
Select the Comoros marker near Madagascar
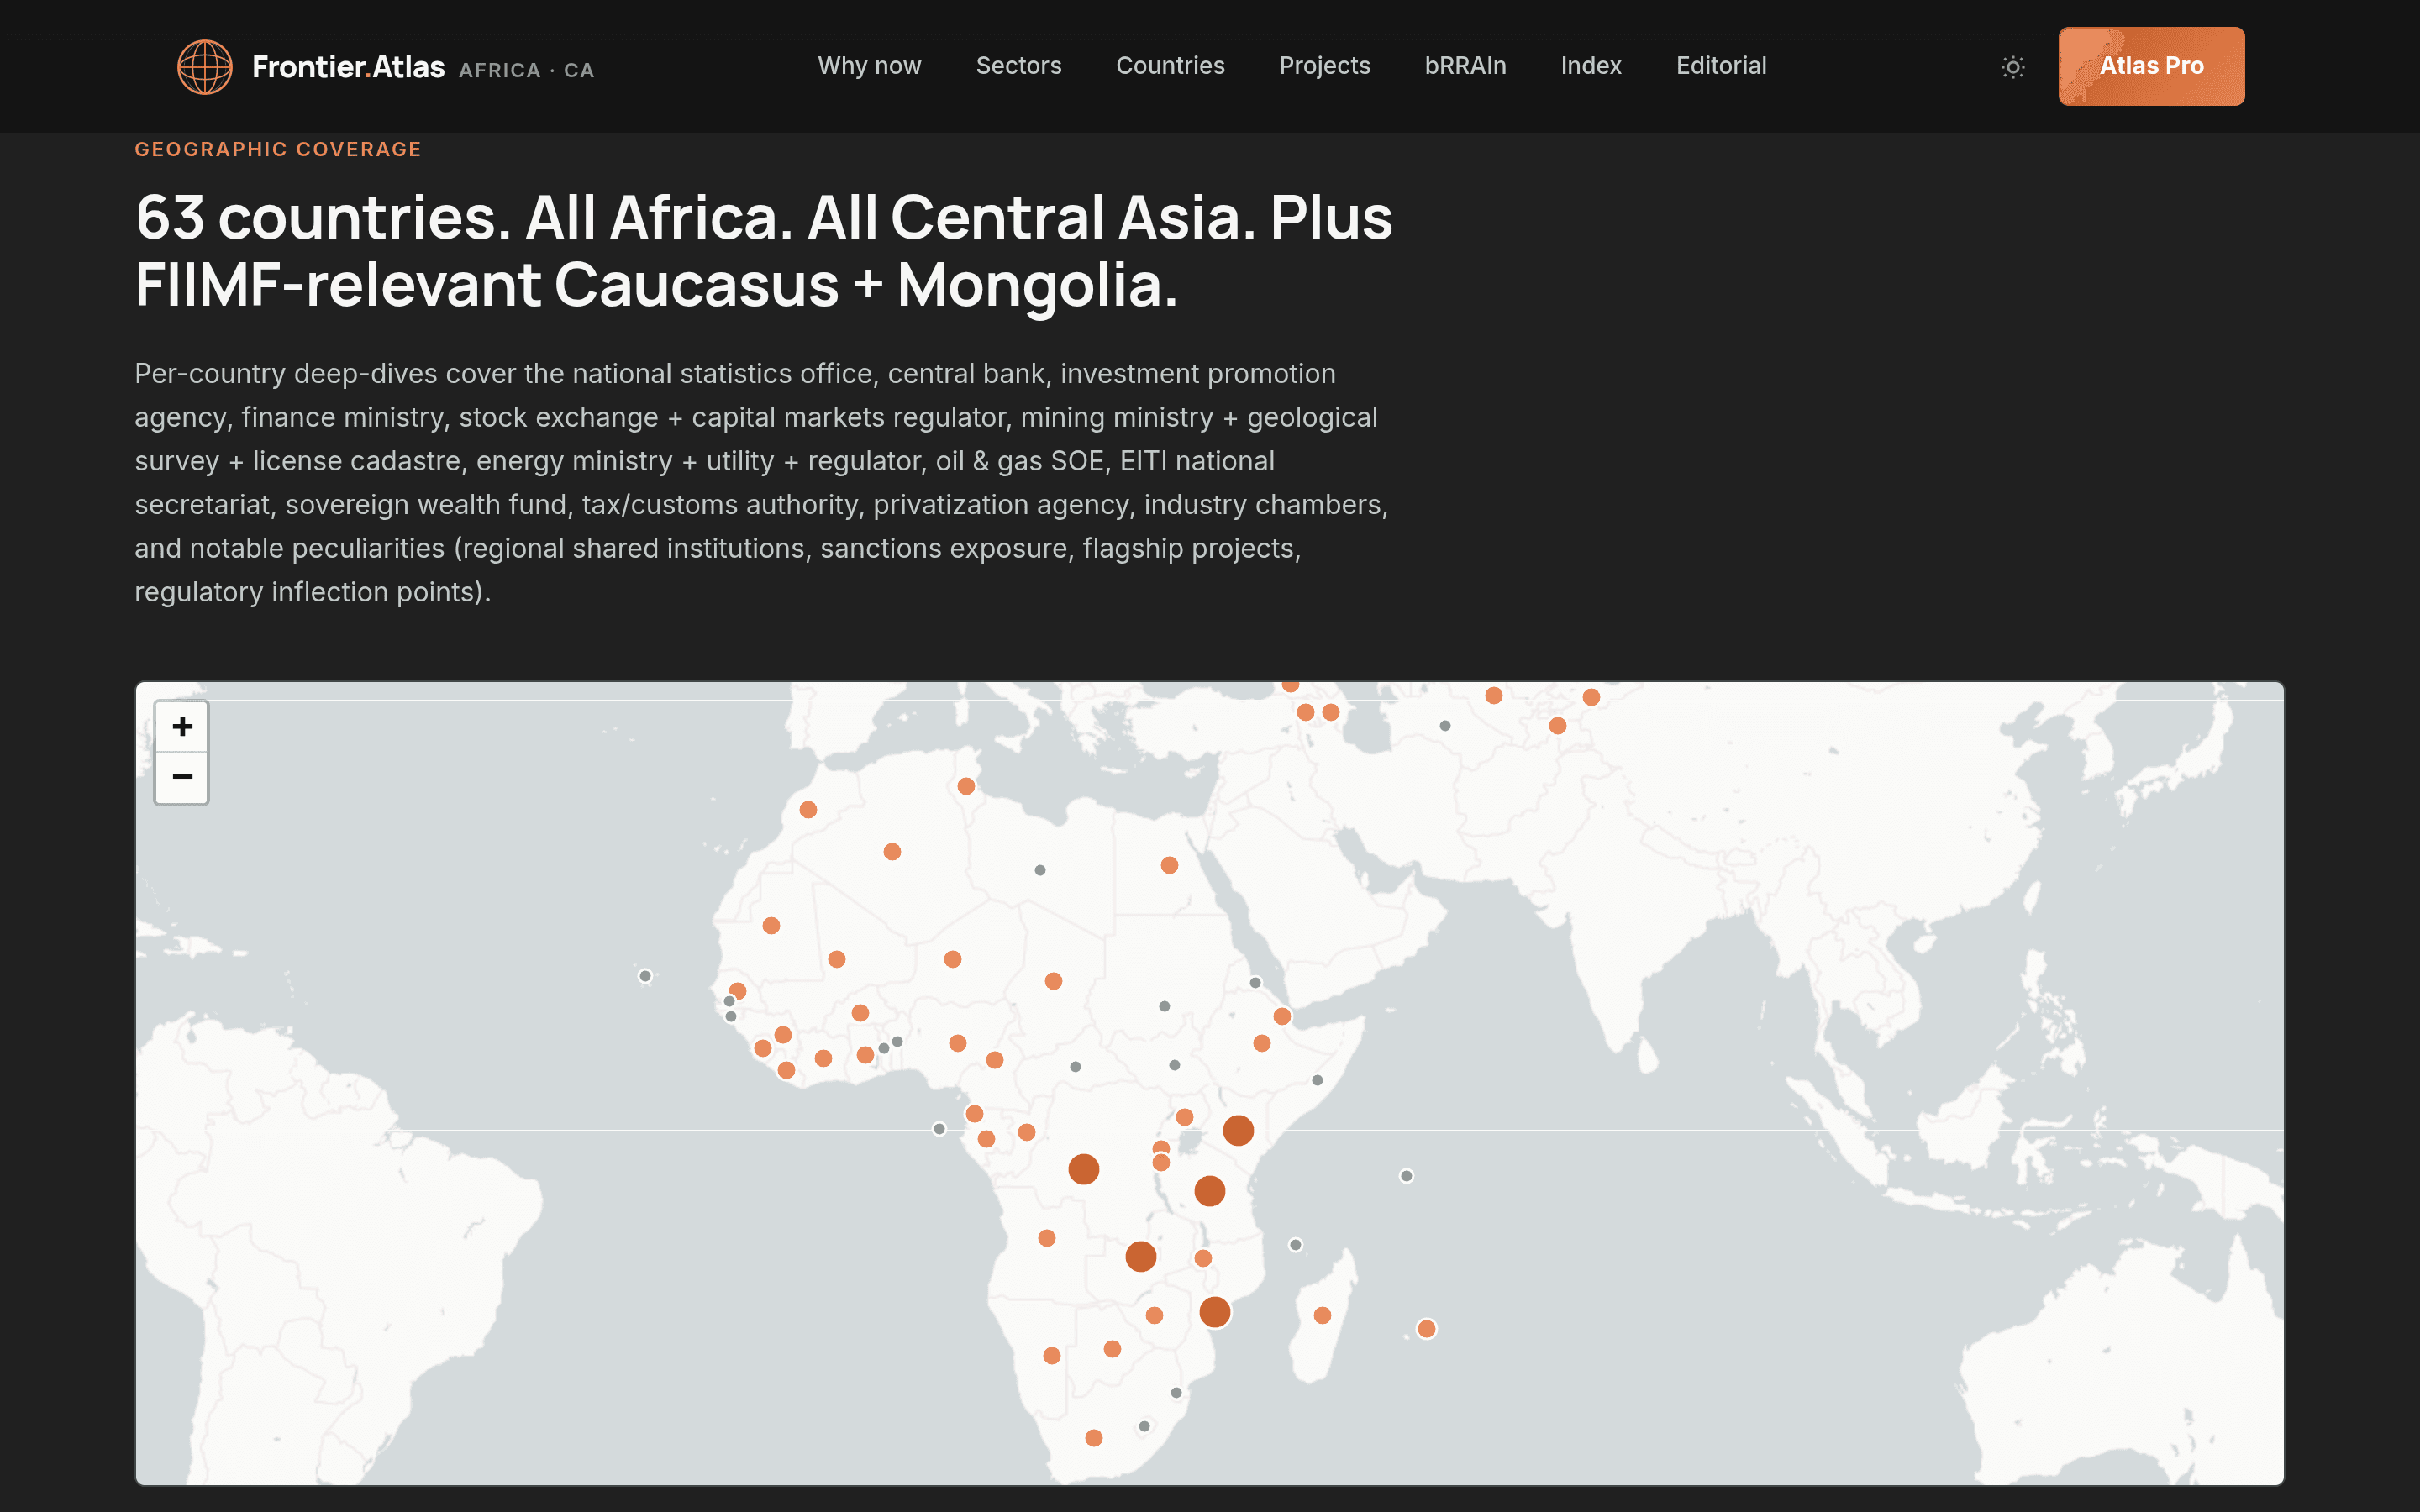click(1295, 1245)
